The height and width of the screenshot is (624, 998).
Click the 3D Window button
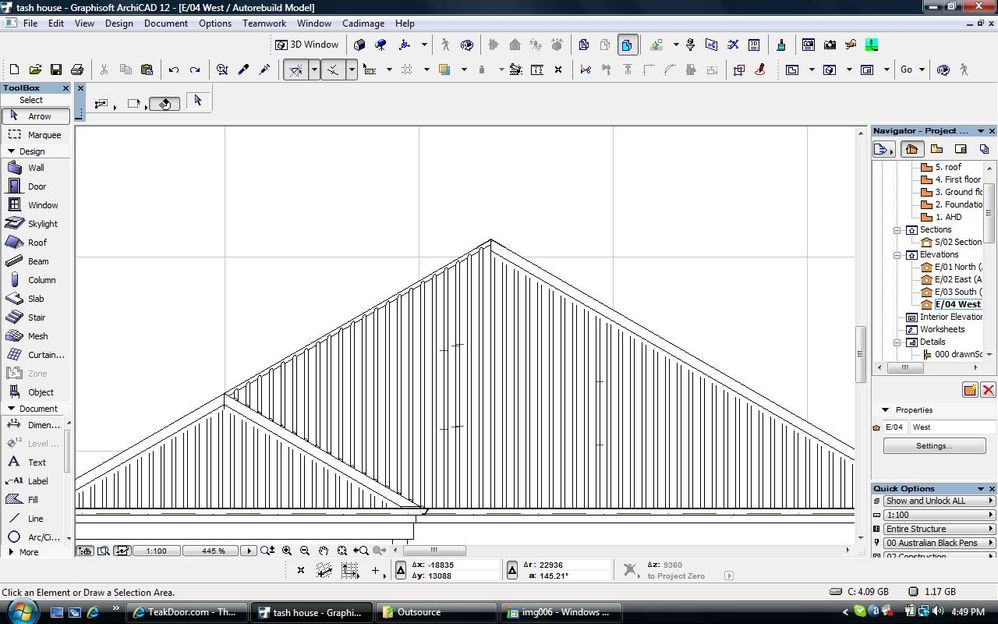tap(307, 44)
